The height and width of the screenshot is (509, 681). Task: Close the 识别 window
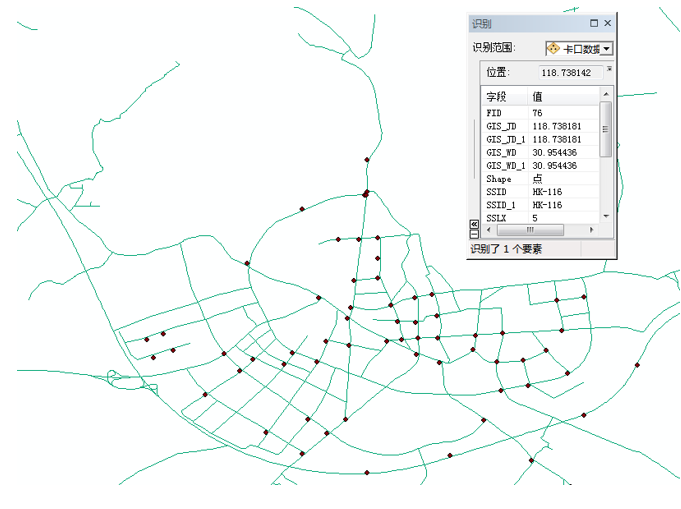608,23
